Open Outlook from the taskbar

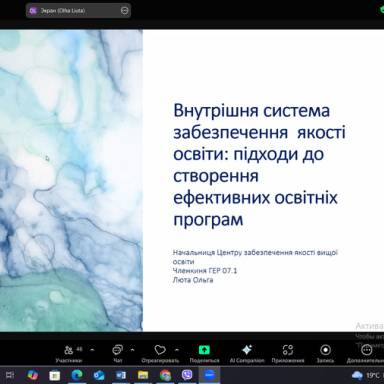point(99,376)
